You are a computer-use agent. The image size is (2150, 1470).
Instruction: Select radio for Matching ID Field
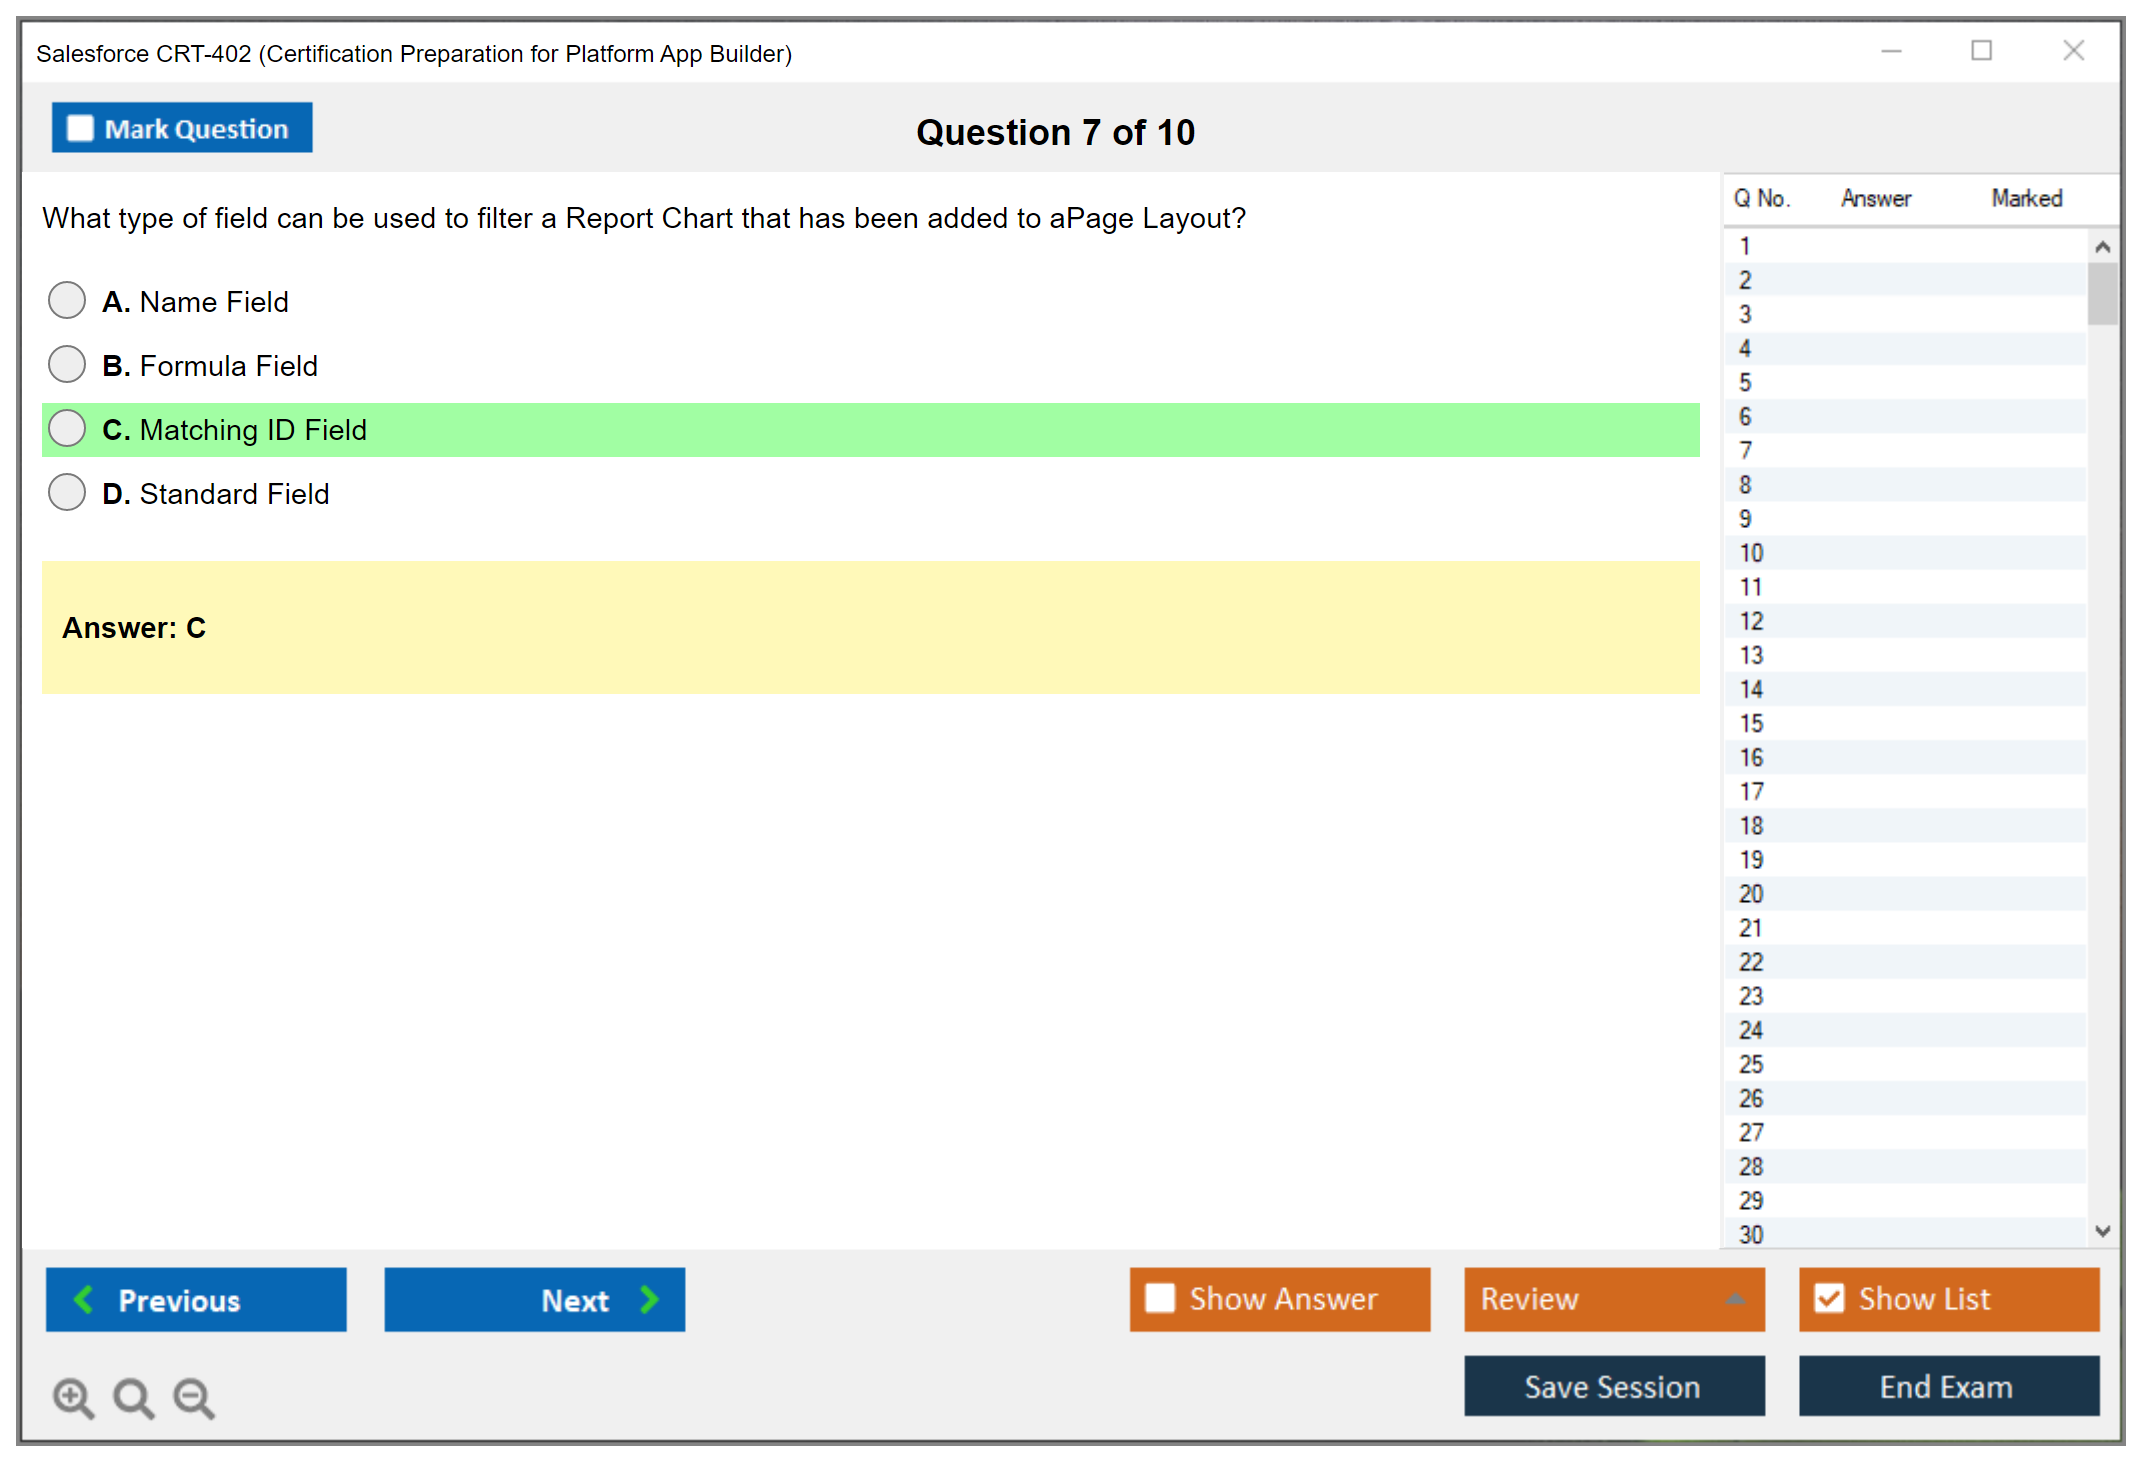67,428
